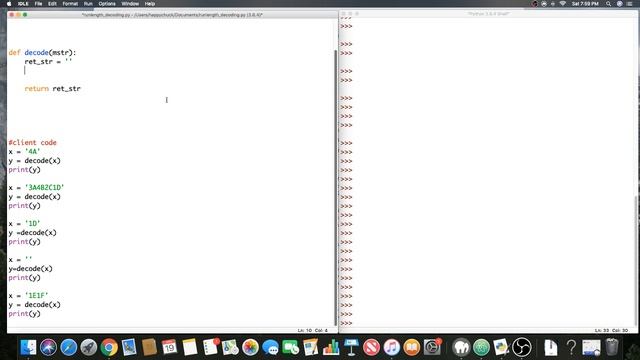The width and height of the screenshot is (640, 360).
Task: Open the Window menu
Action: [130, 4]
